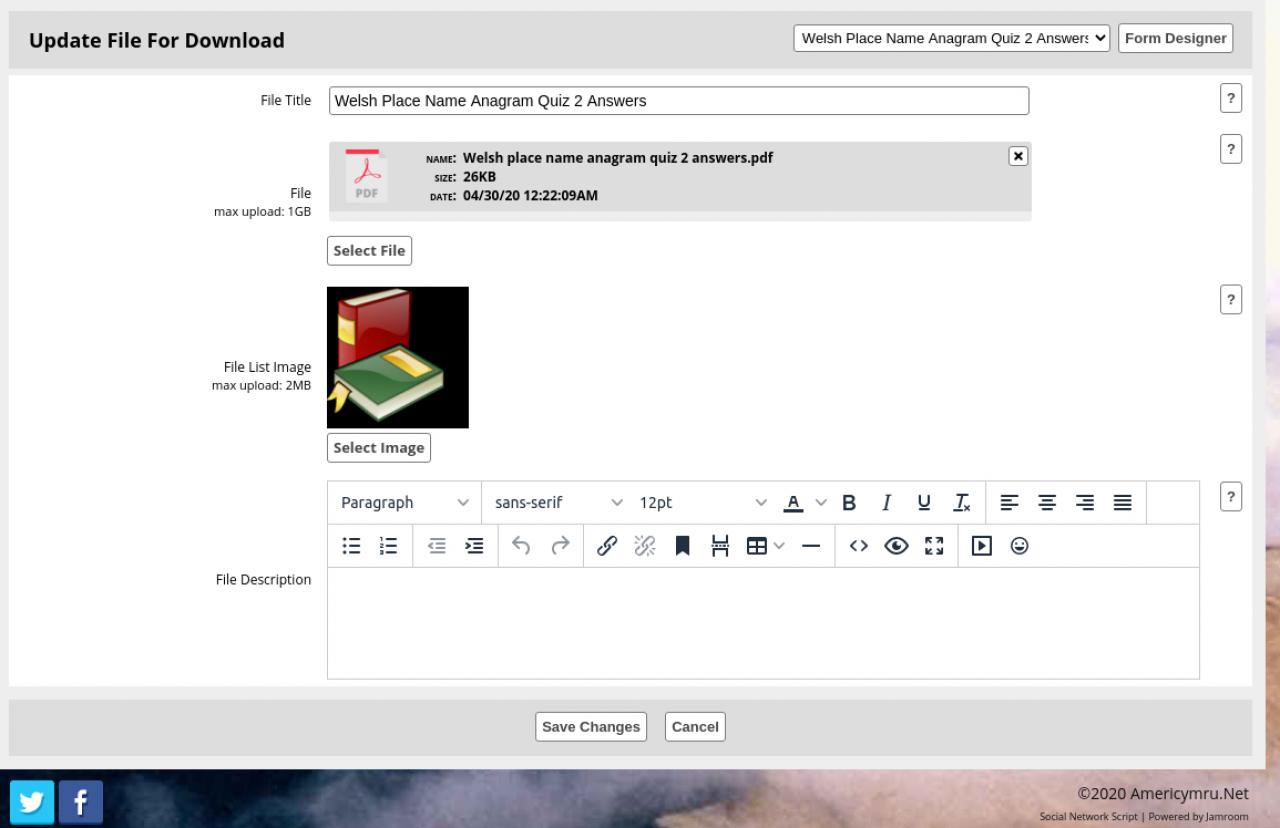Click the insert link icon
Viewport: 1280px width, 828px height.
606,546
